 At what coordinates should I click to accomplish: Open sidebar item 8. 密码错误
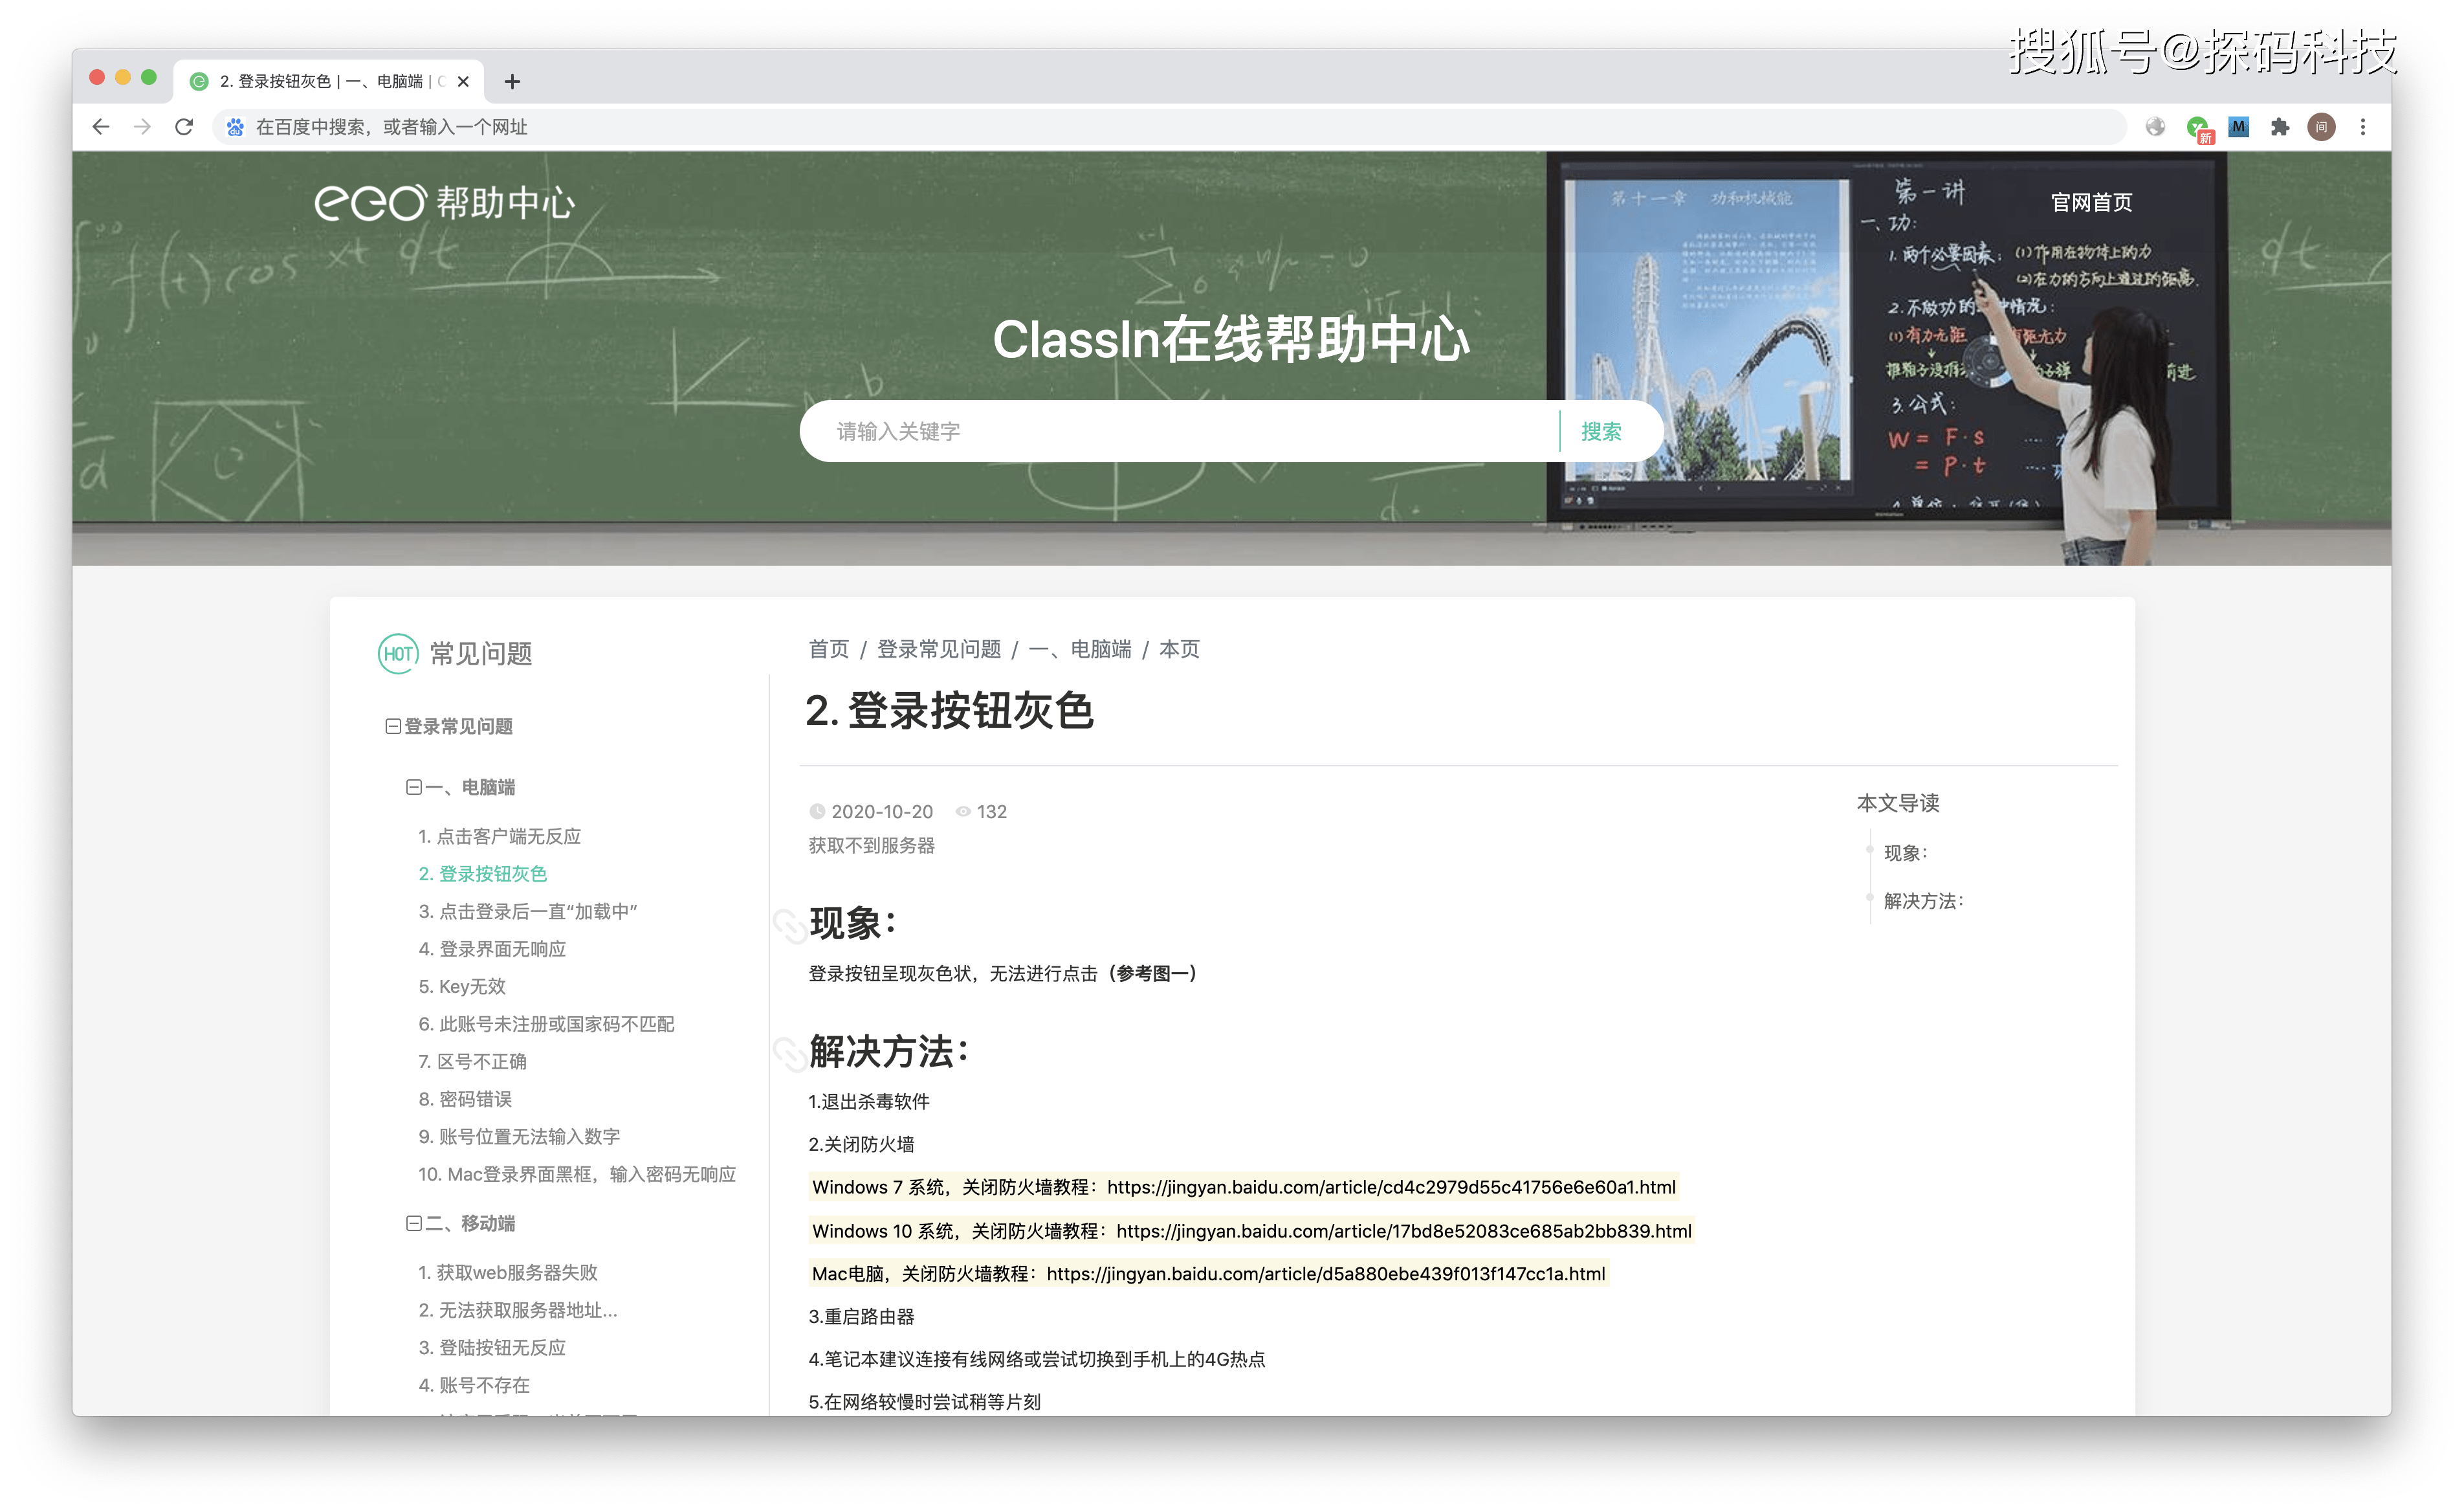pos(465,1099)
